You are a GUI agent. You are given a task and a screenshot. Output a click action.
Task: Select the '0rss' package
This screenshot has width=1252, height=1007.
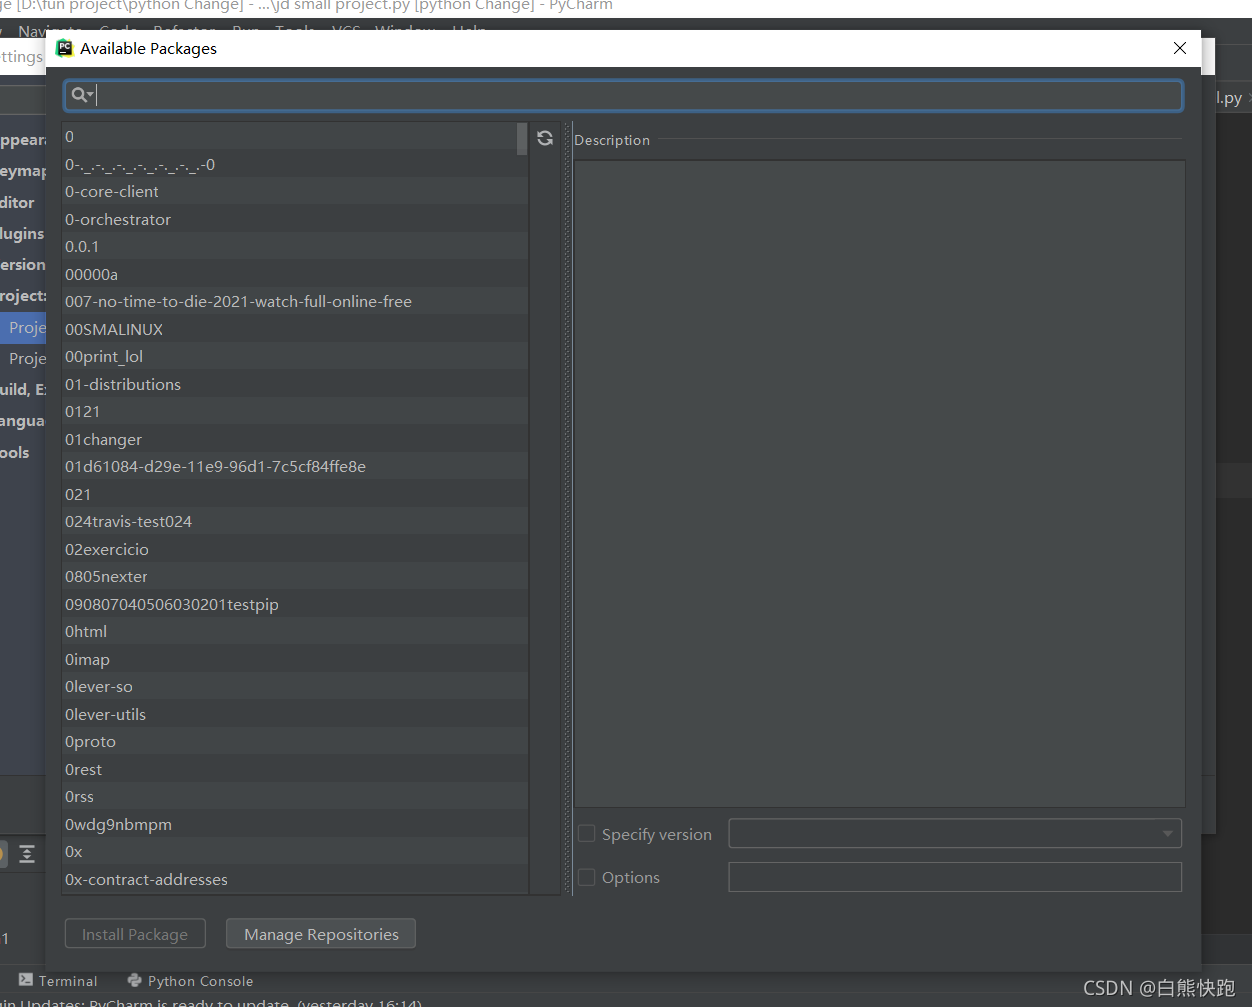point(295,797)
